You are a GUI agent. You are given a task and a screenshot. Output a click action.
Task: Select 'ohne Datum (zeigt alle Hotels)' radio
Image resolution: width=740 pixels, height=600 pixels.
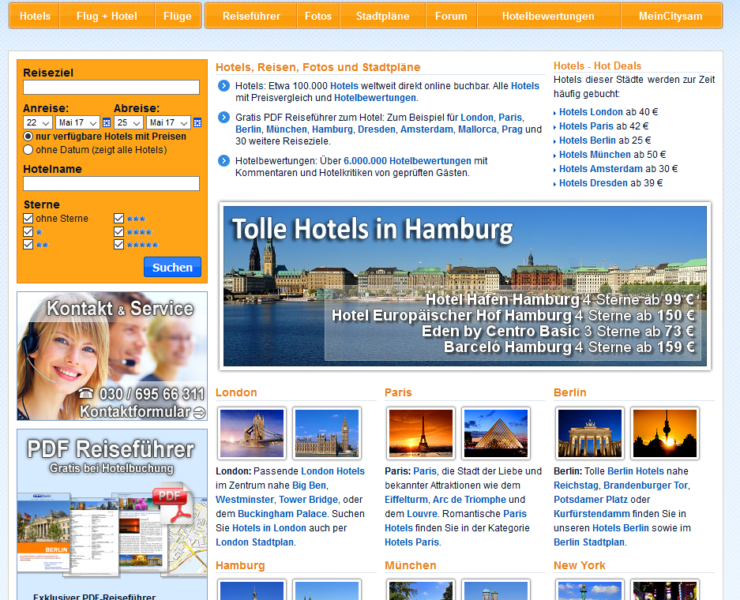coord(28,150)
